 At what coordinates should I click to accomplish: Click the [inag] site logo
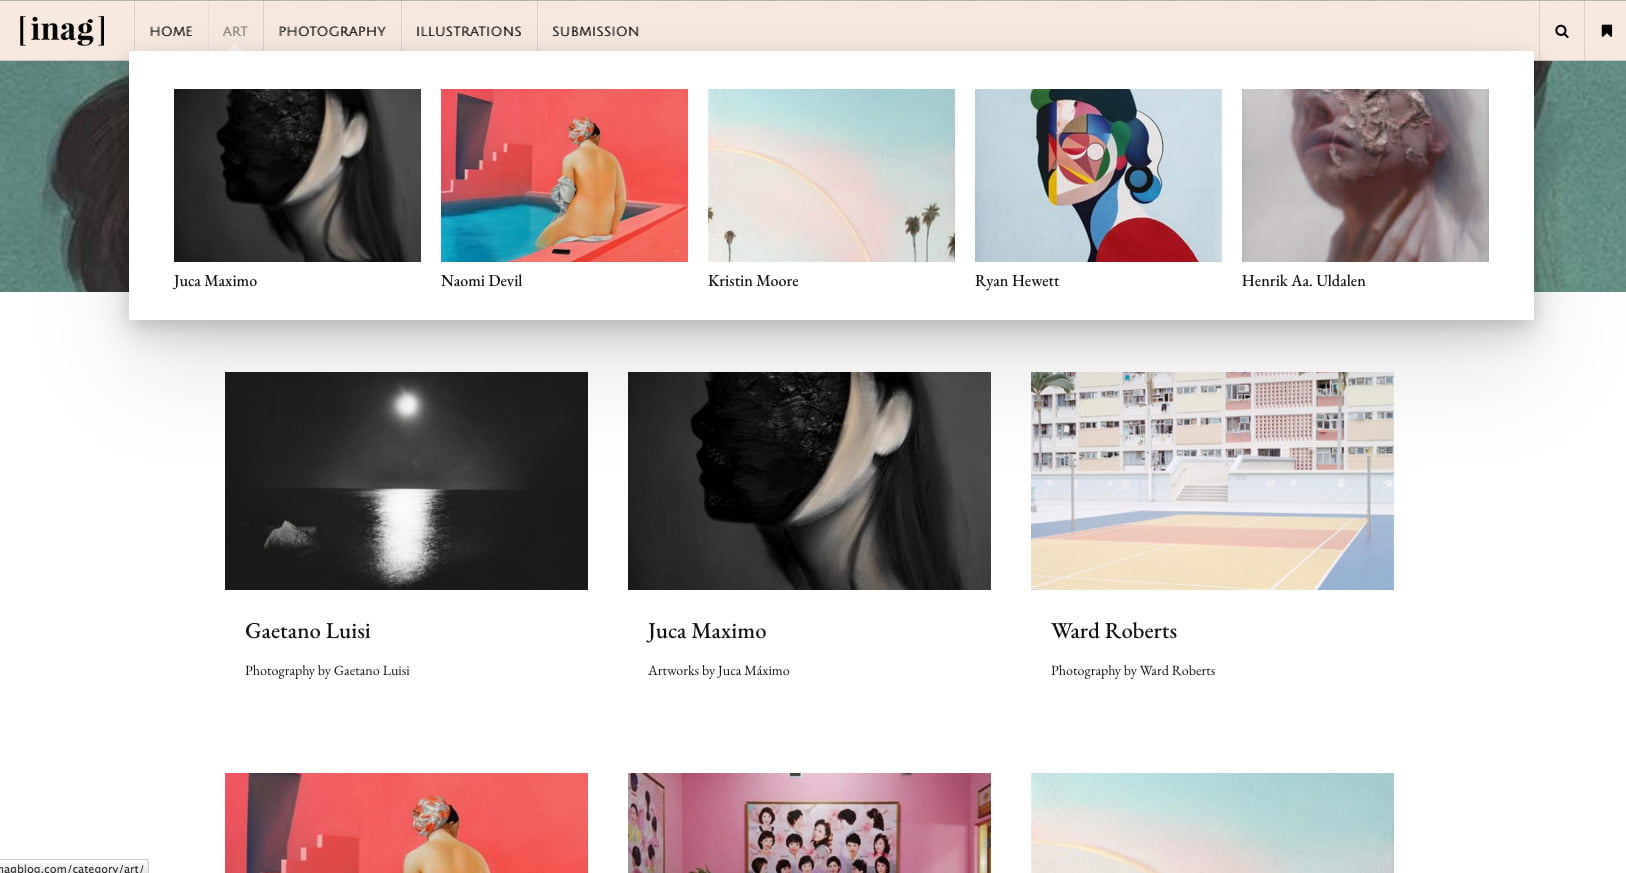click(x=62, y=30)
